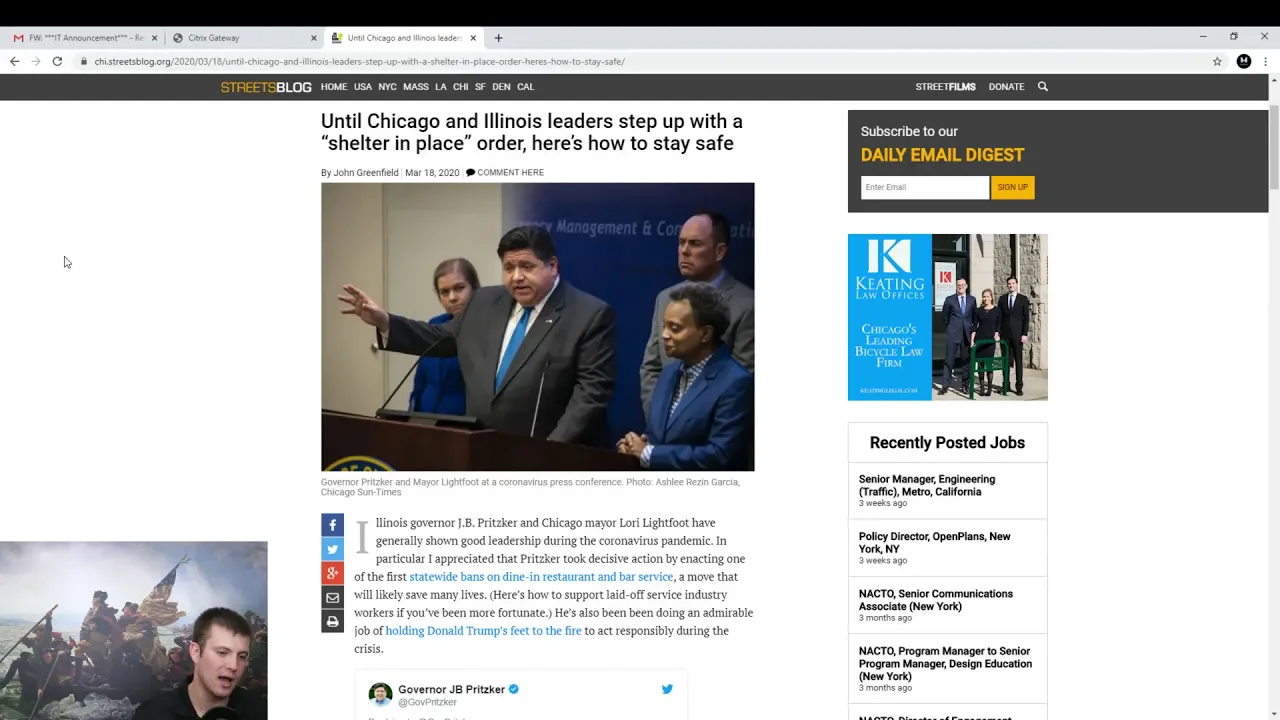The width and height of the screenshot is (1280, 720).
Task: Print the article with printer icon
Action: (x=332, y=621)
